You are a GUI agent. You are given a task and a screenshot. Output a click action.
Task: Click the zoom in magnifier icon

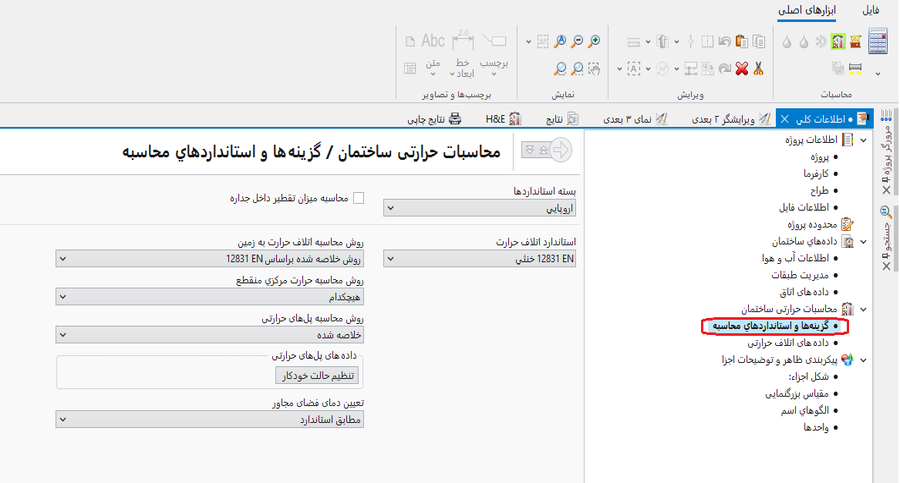(595, 42)
